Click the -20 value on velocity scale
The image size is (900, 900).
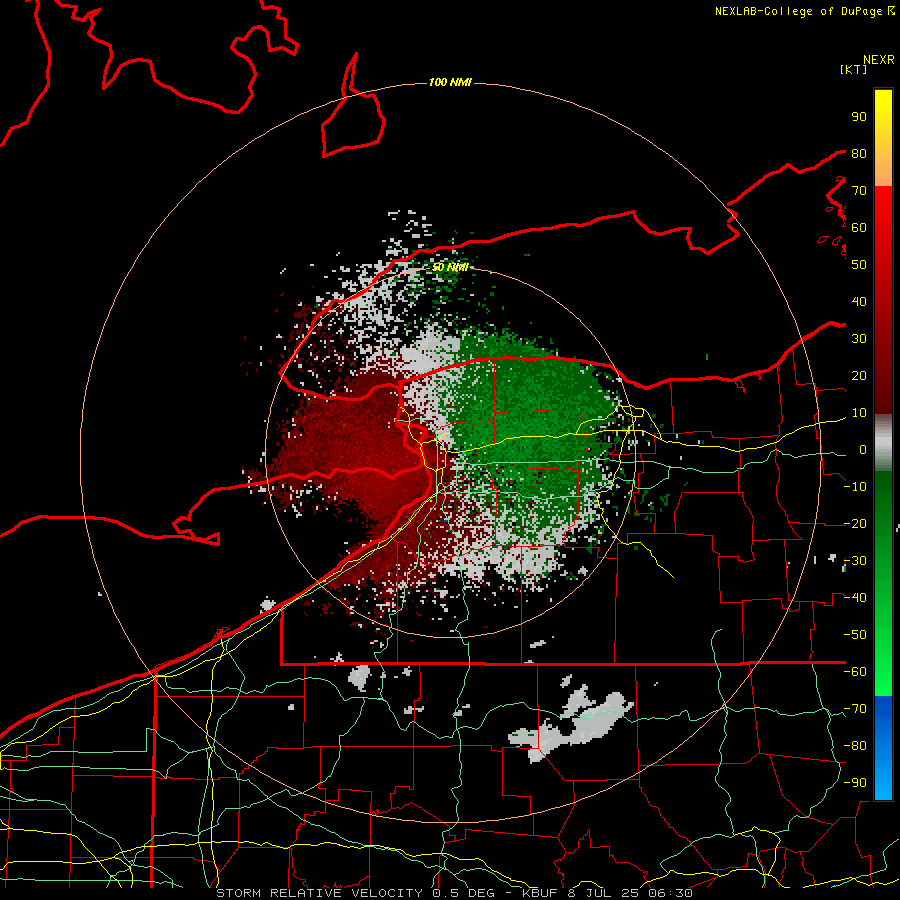855,523
